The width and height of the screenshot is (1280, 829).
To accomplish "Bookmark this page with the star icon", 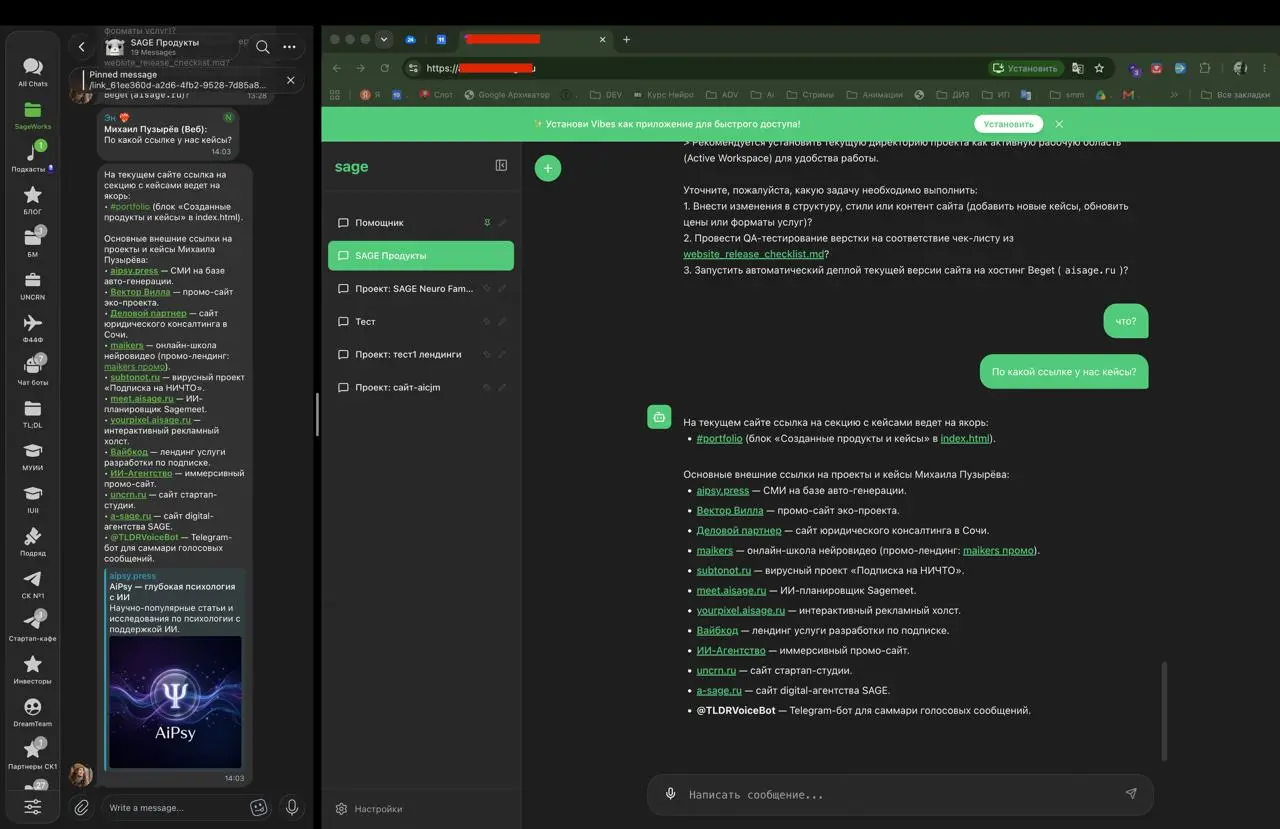I will 1099,68.
